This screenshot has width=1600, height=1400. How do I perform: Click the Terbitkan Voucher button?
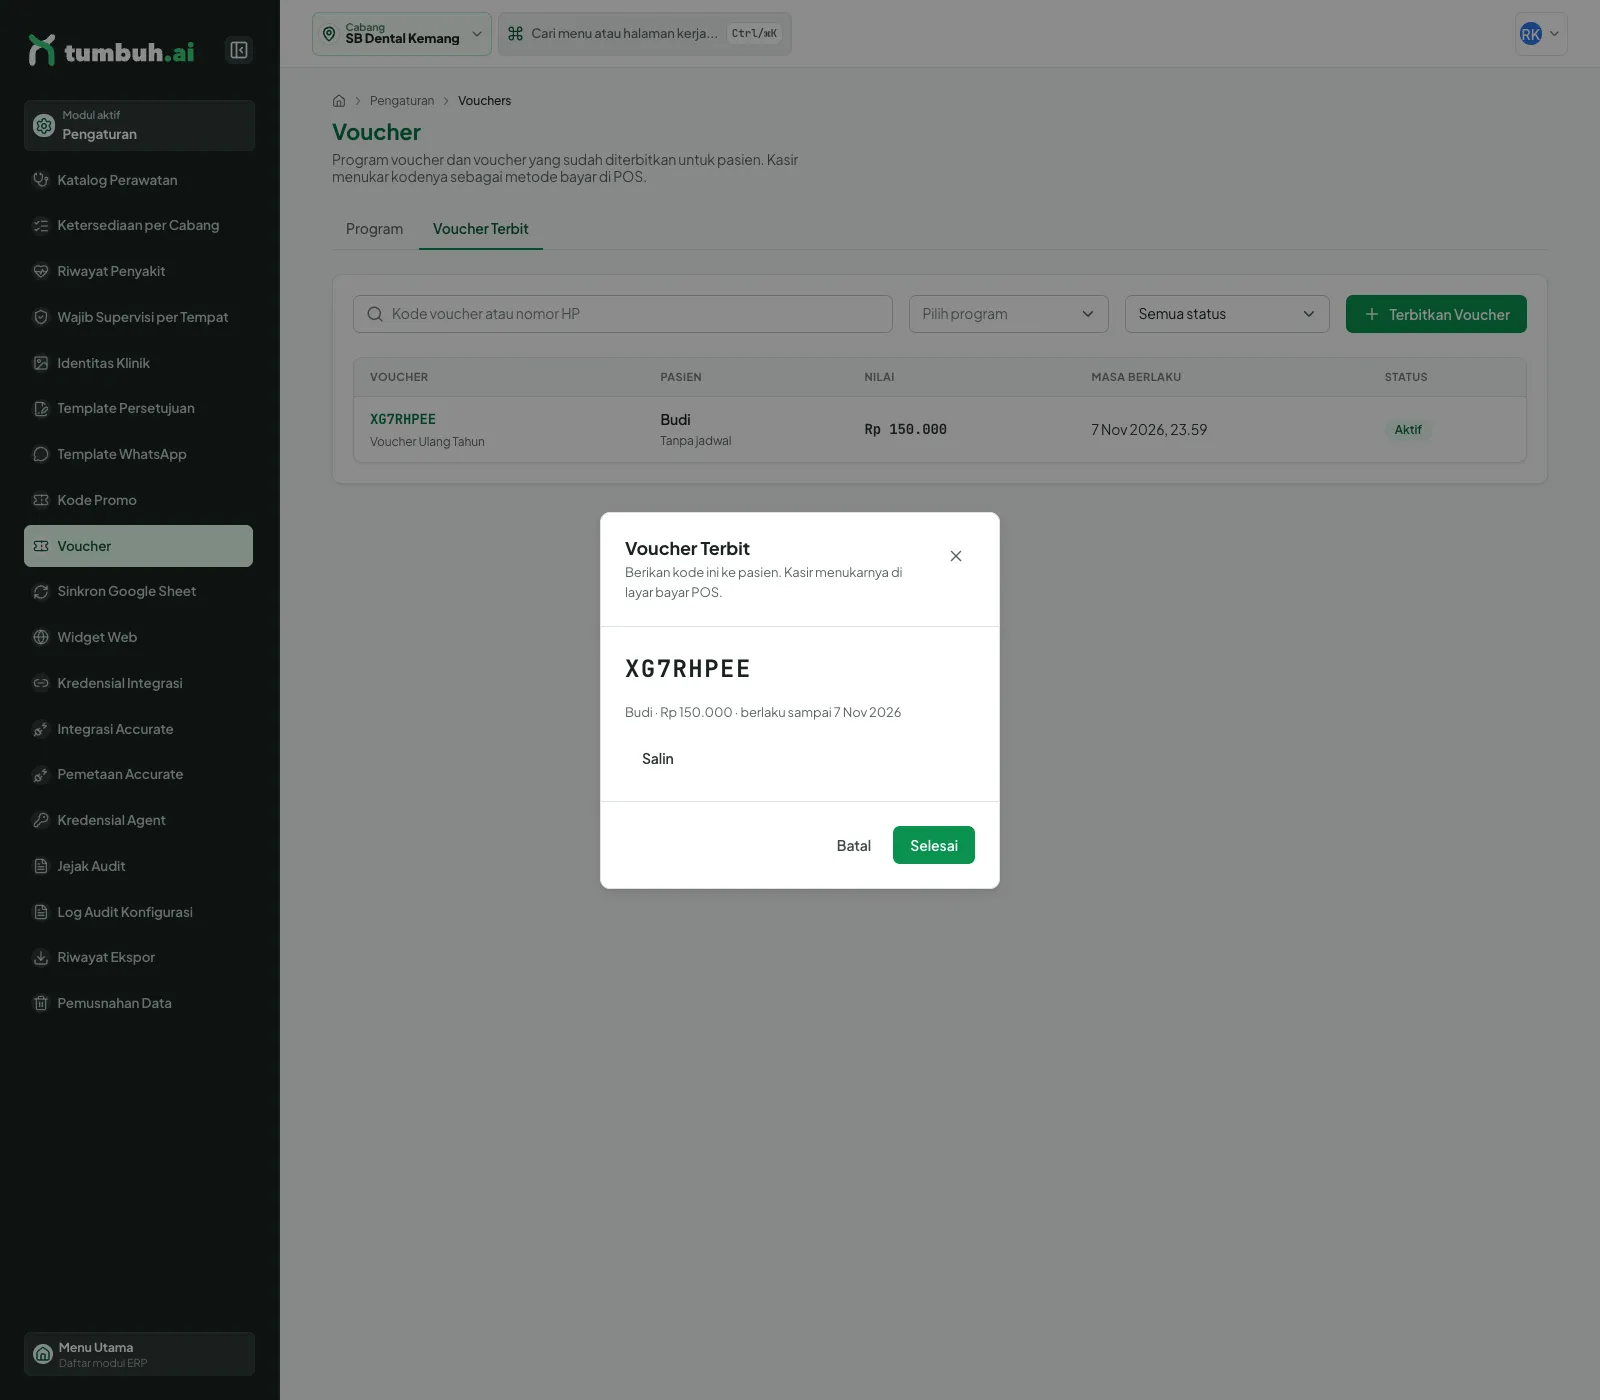pos(1436,314)
